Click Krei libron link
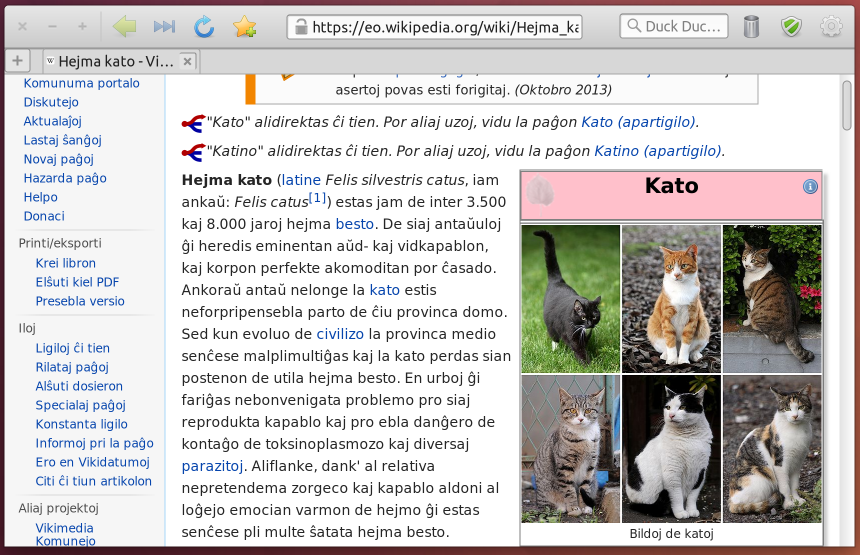The image size is (860, 555). [65, 263]
